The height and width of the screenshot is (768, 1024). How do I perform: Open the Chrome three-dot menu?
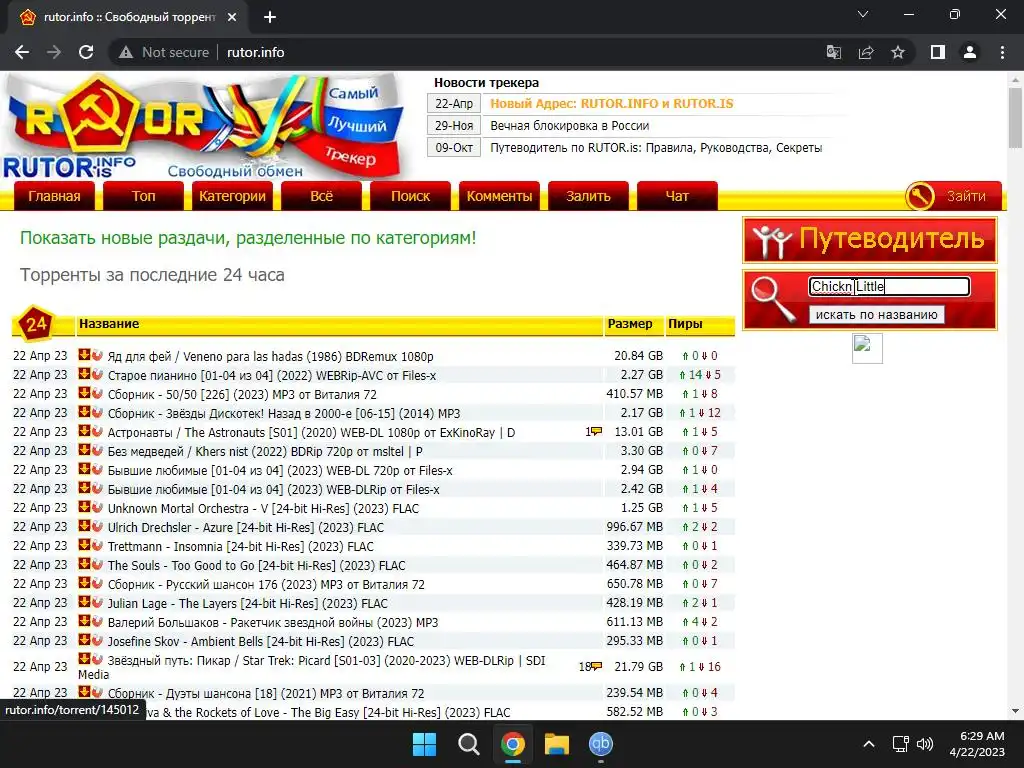click(1002, 52)
